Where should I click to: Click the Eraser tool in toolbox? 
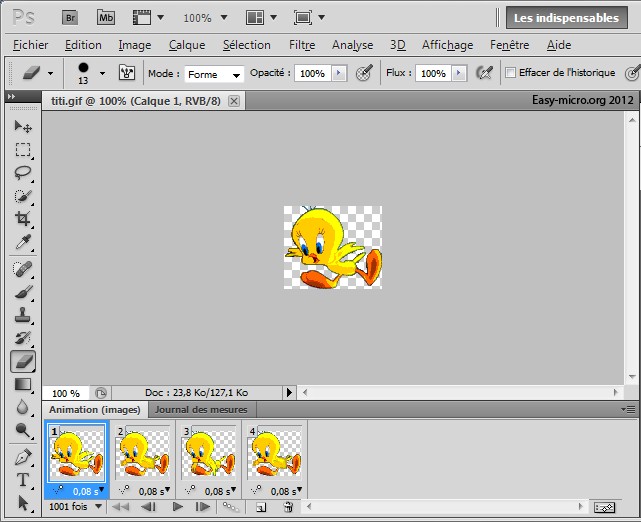click(23, 361)
